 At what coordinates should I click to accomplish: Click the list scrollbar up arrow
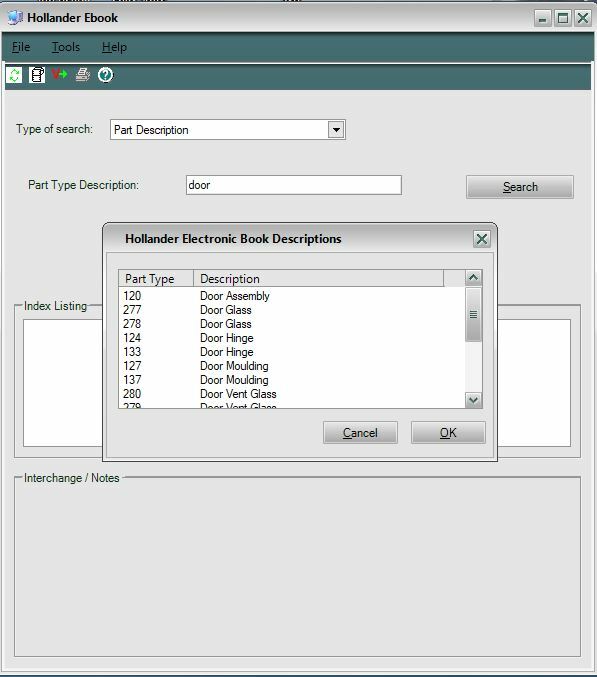tap(473, 278)
